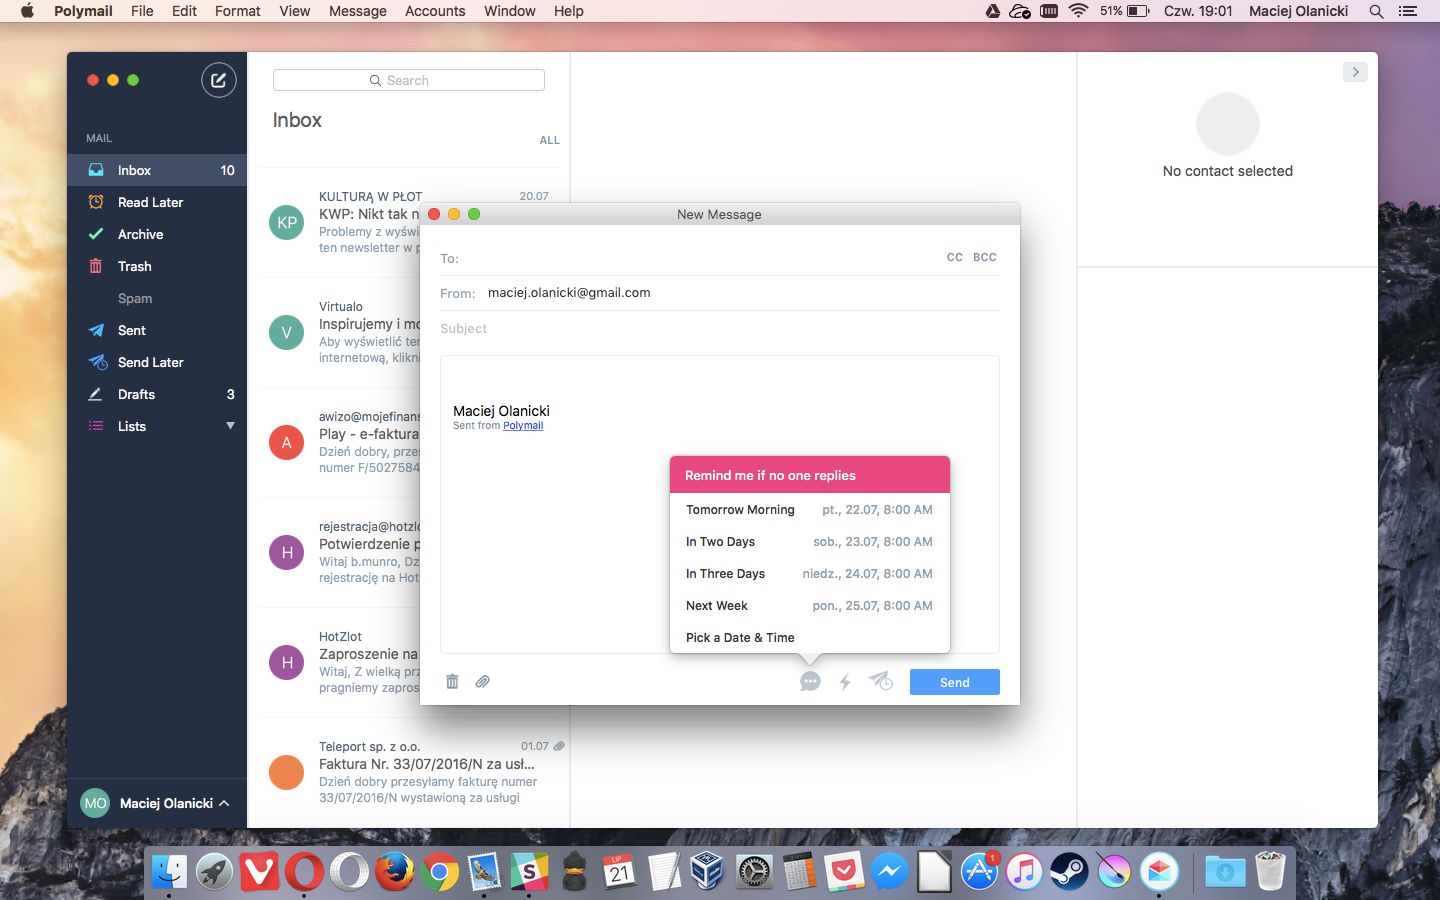The width and height of the screenshot is (1440, 900).
Task: Launch Firefox from the dock
Action: coord(394,872)
